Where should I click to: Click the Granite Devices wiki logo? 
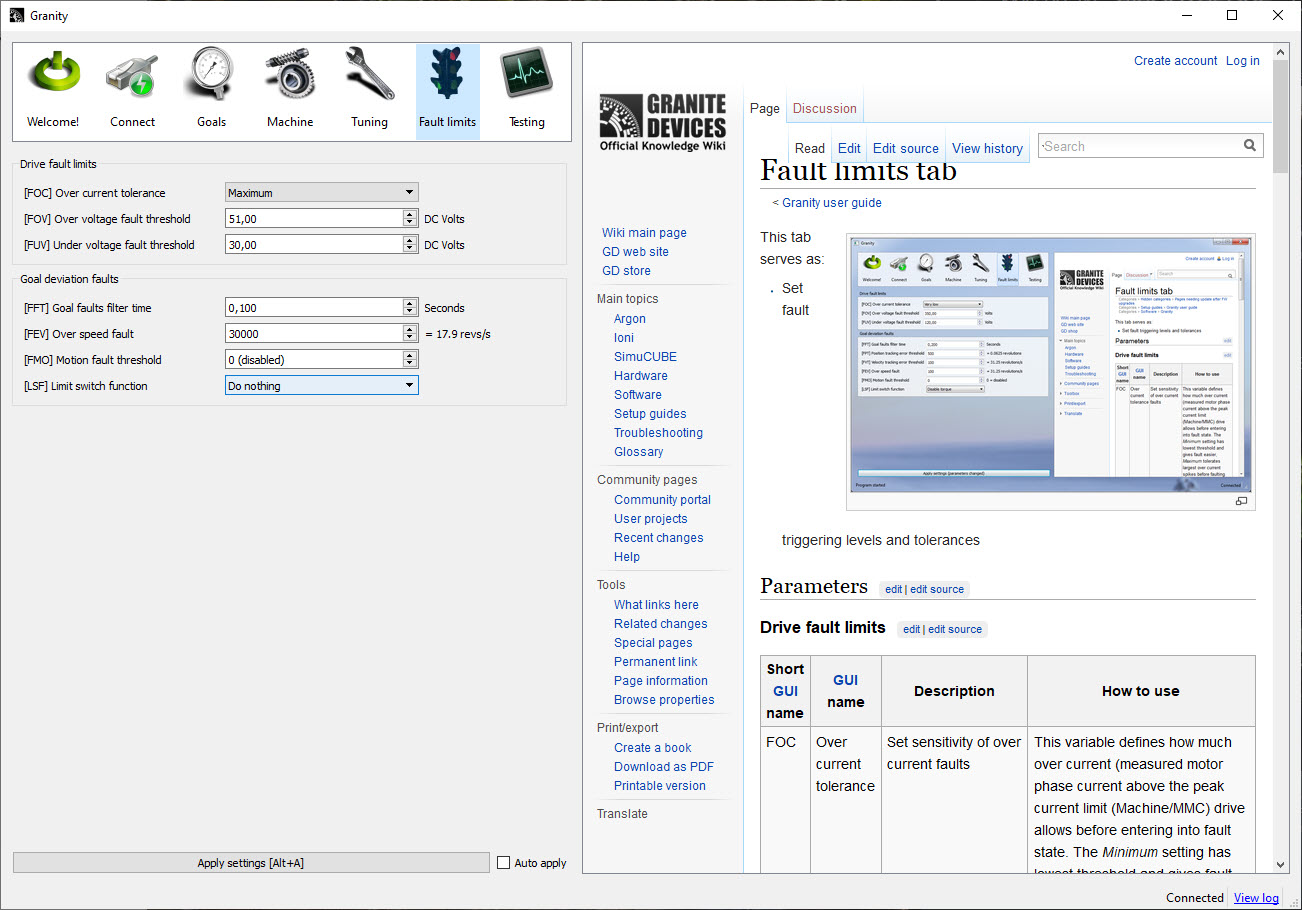click(662, 122)
